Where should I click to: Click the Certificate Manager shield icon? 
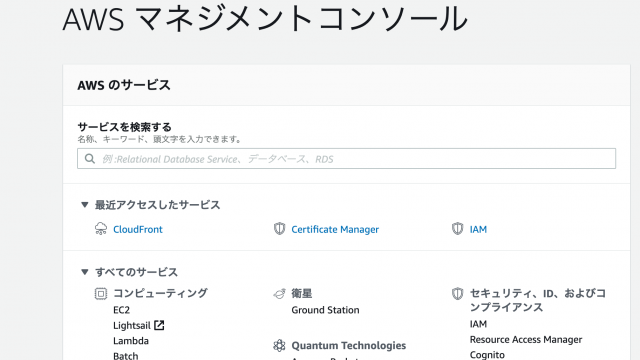point(279,229)
